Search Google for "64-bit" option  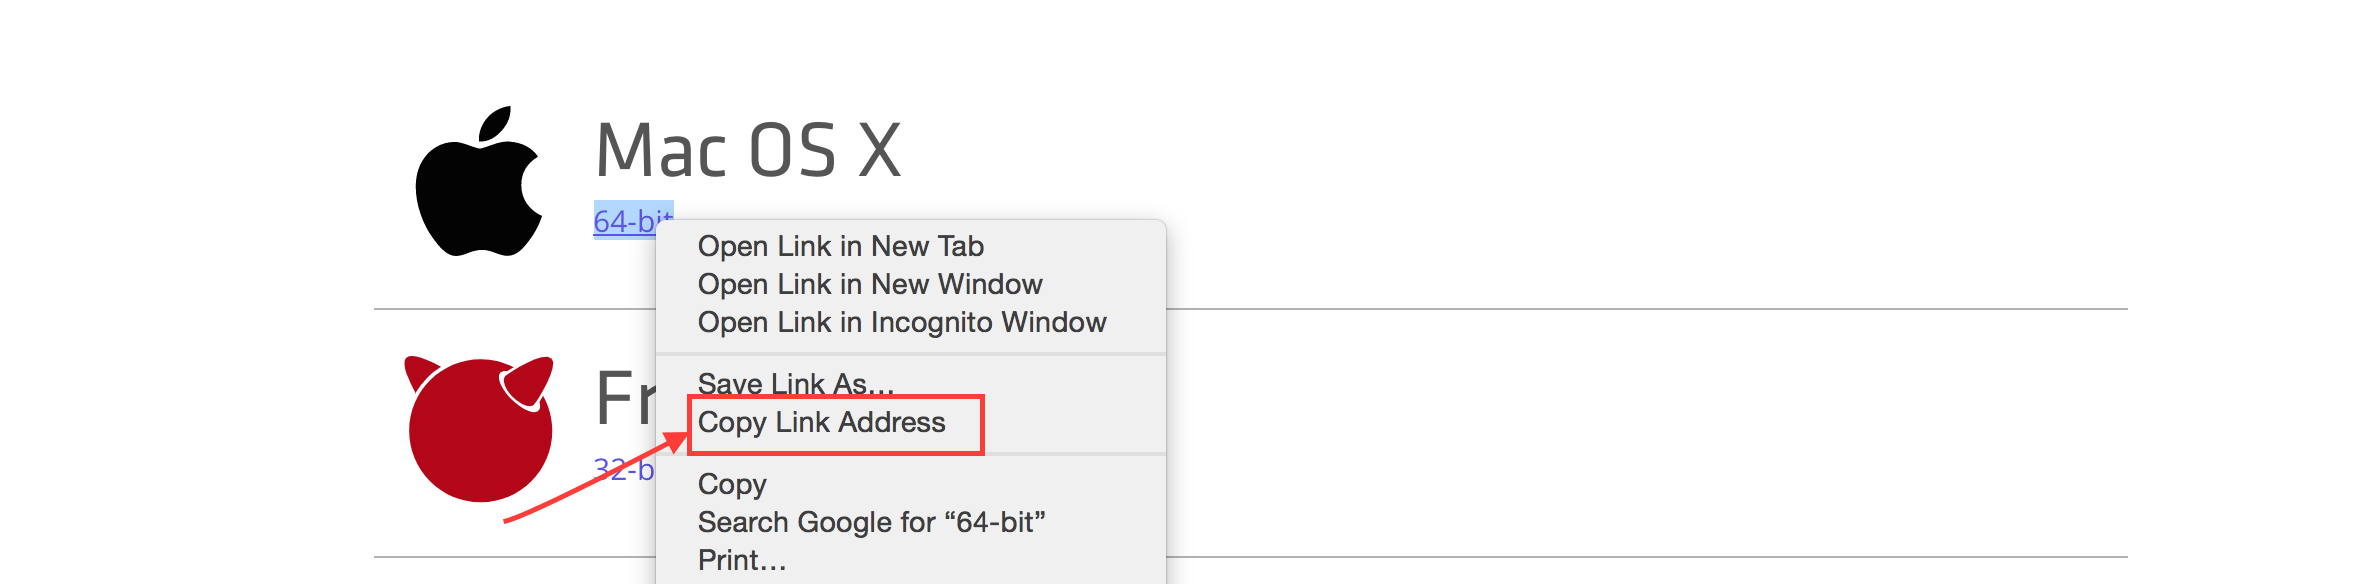click(871, 522)
